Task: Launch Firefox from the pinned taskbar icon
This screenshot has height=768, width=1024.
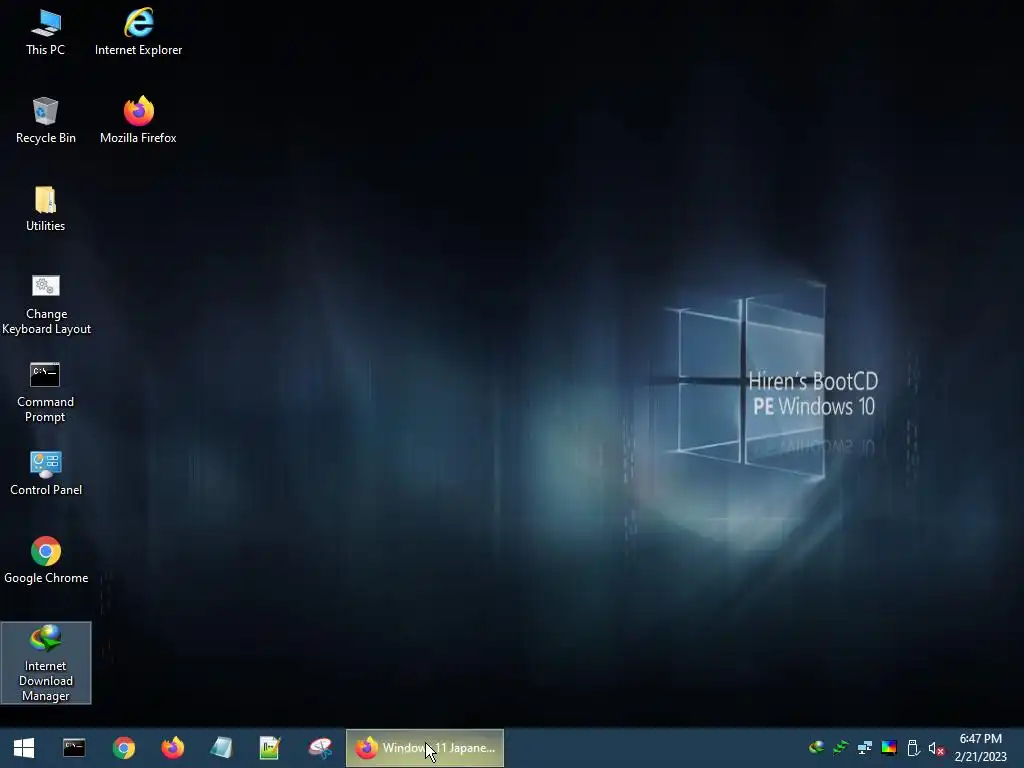Action: [x=172, y=748]
